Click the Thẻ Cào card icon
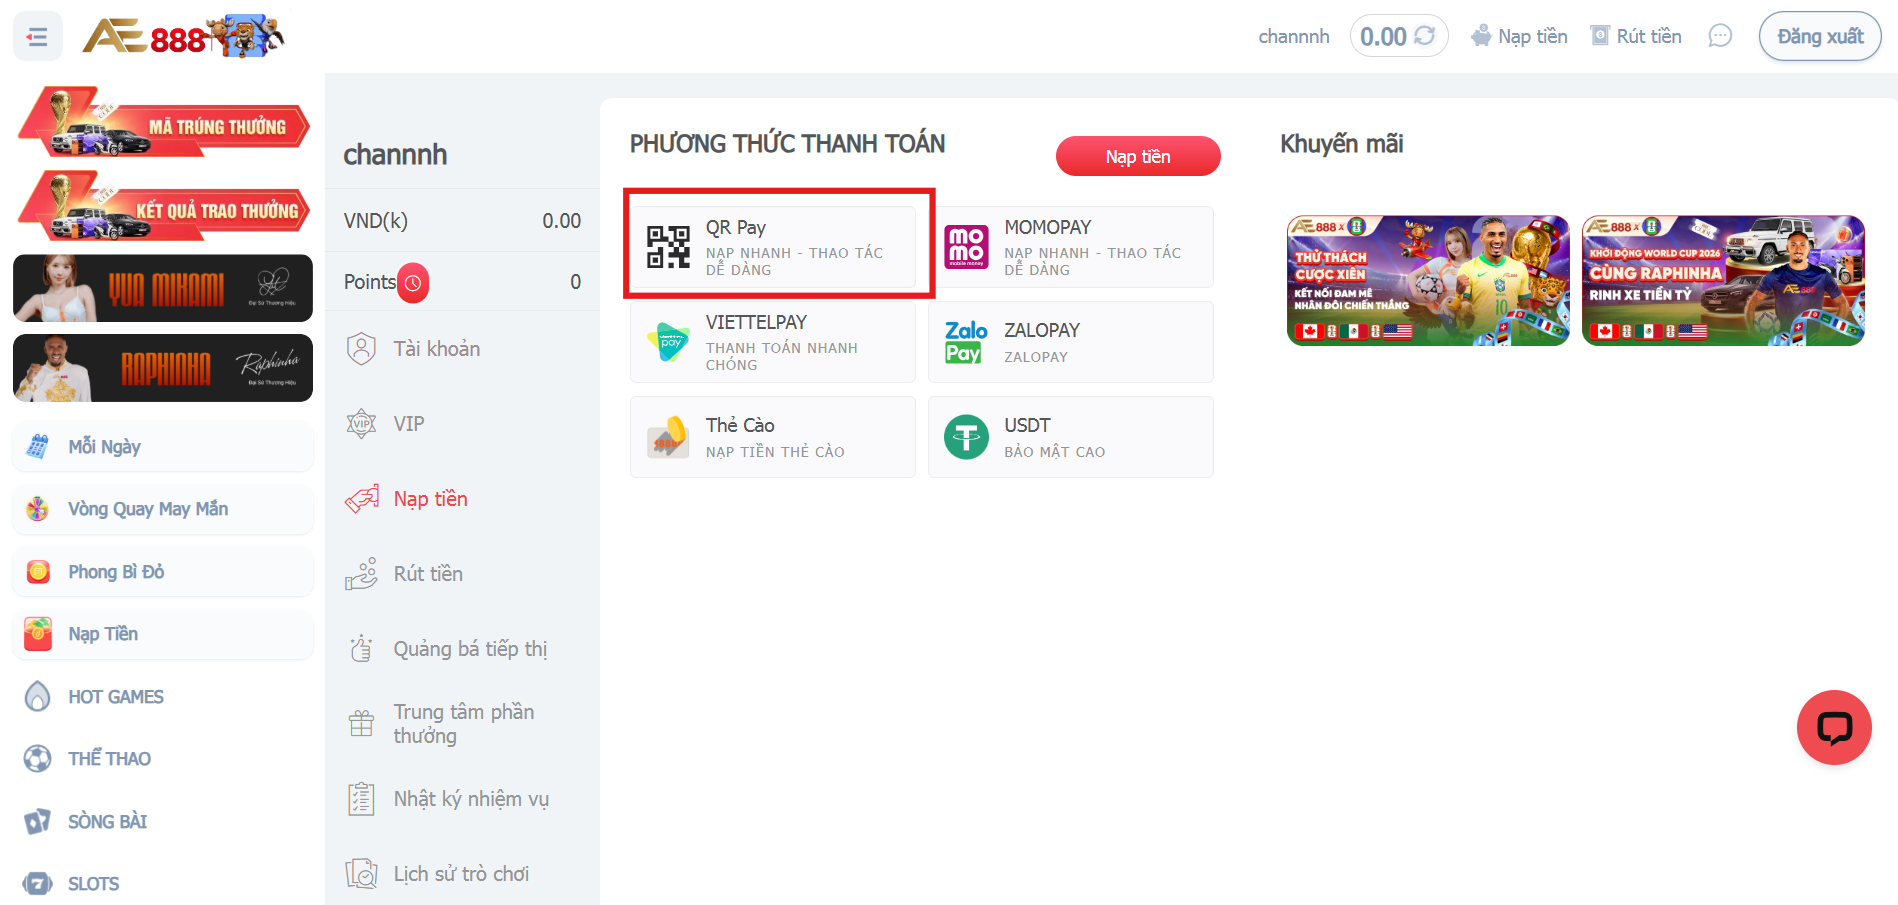The image size is (1898, 905). point(668,437)
